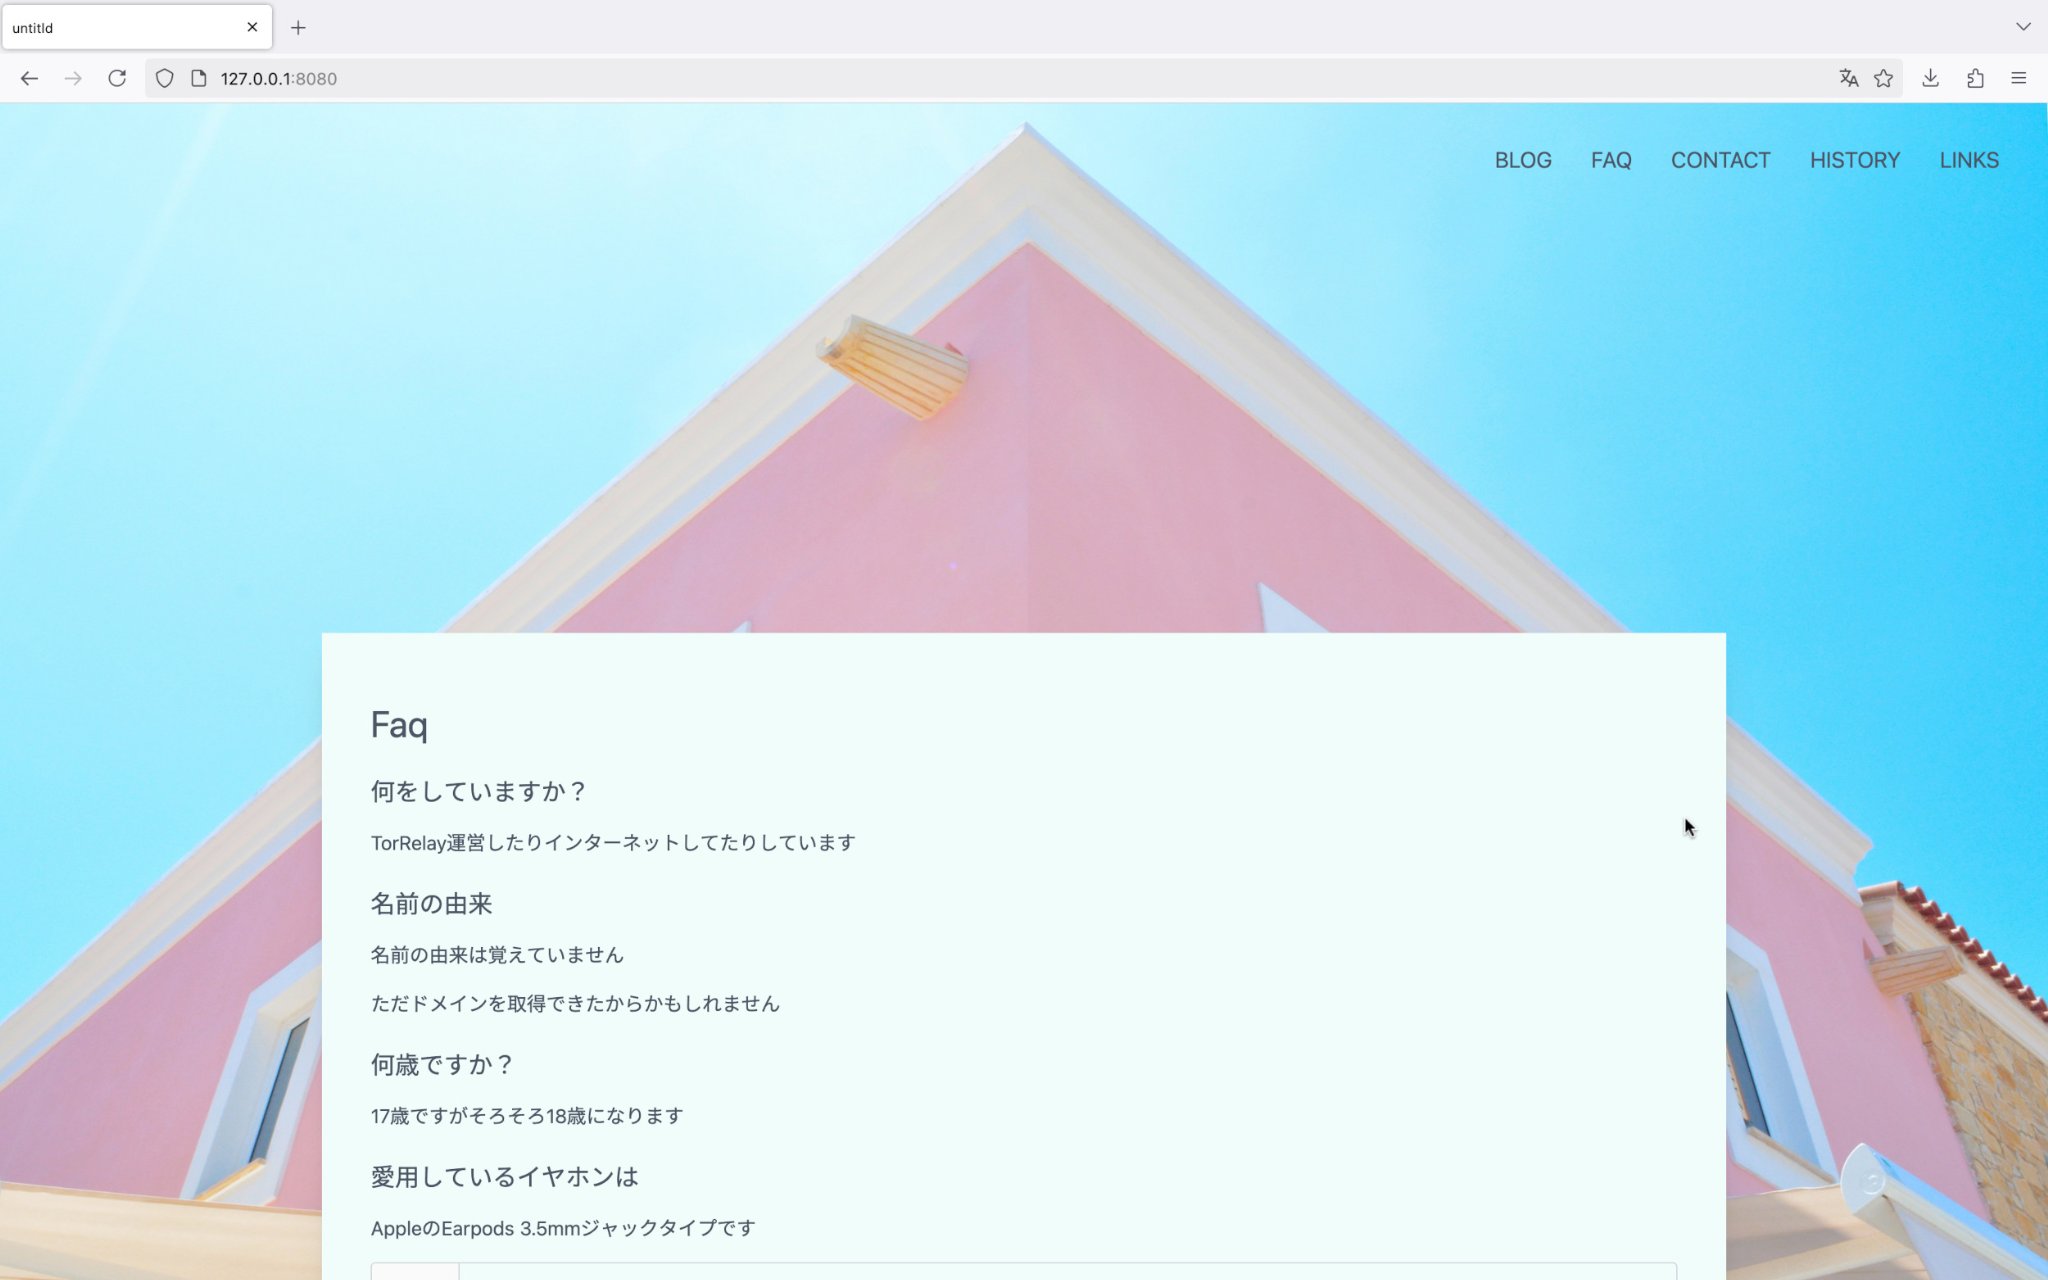This screenshot has width=2048, height=1280.
Task: Close the untitld tab
Action: (252, 27)
